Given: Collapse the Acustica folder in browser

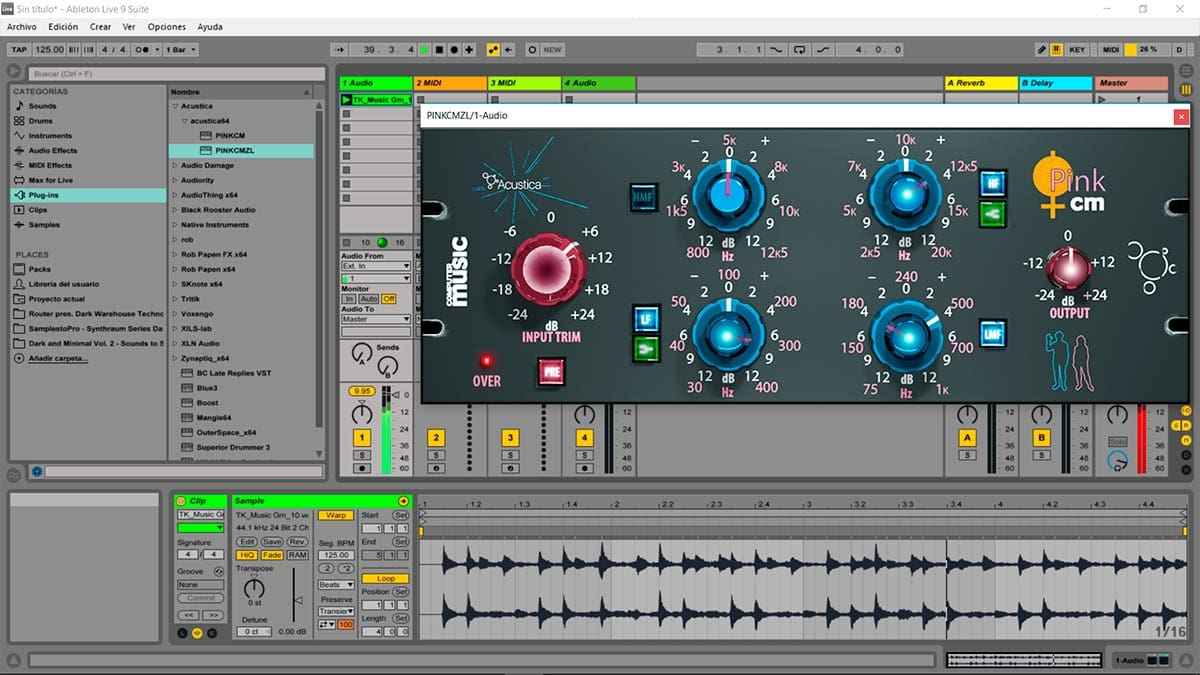Looking at the screenshot, I should 175,106.
